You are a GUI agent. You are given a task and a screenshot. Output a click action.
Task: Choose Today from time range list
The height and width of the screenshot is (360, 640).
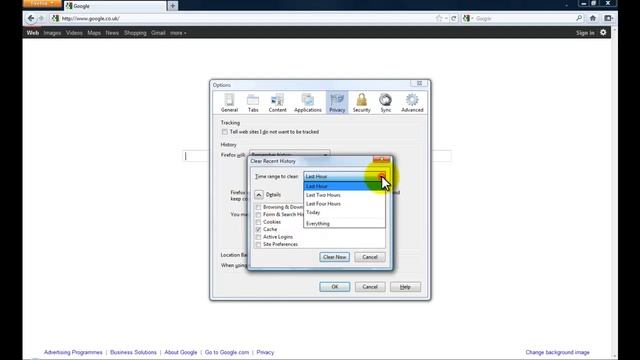344,213
